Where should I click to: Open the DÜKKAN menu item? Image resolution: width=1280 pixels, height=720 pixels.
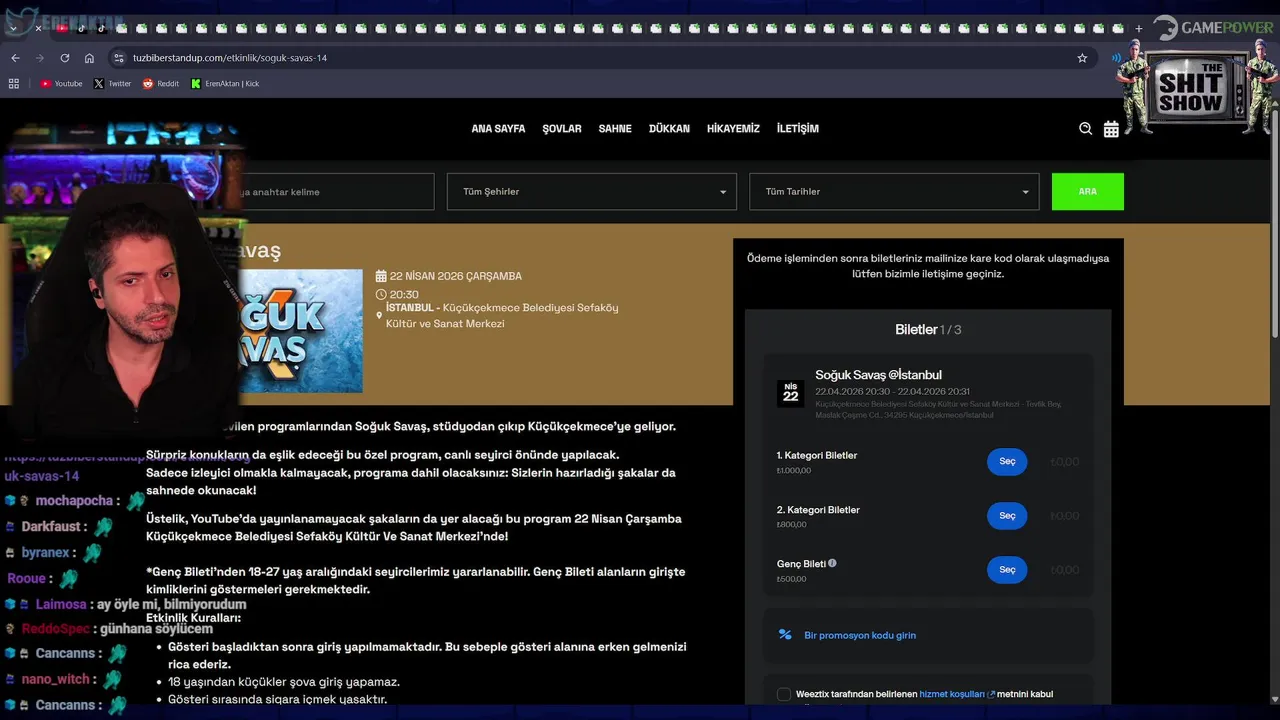(x=669, y=129)
